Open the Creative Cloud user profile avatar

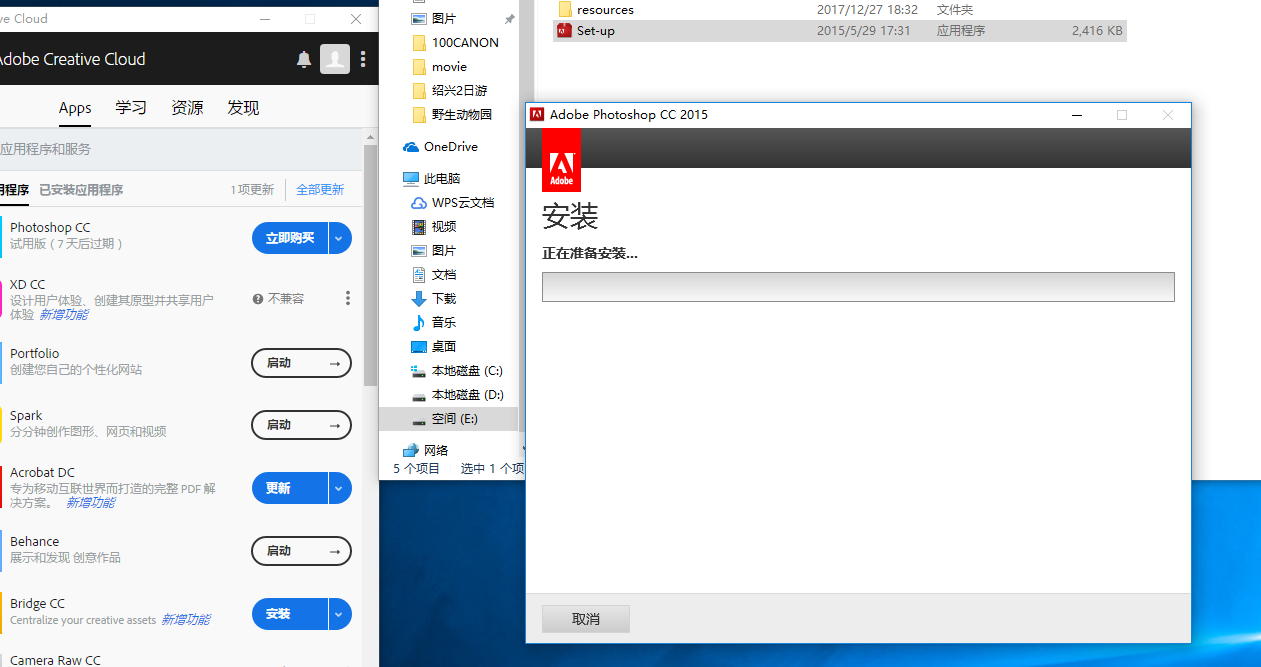coord(335,60)
